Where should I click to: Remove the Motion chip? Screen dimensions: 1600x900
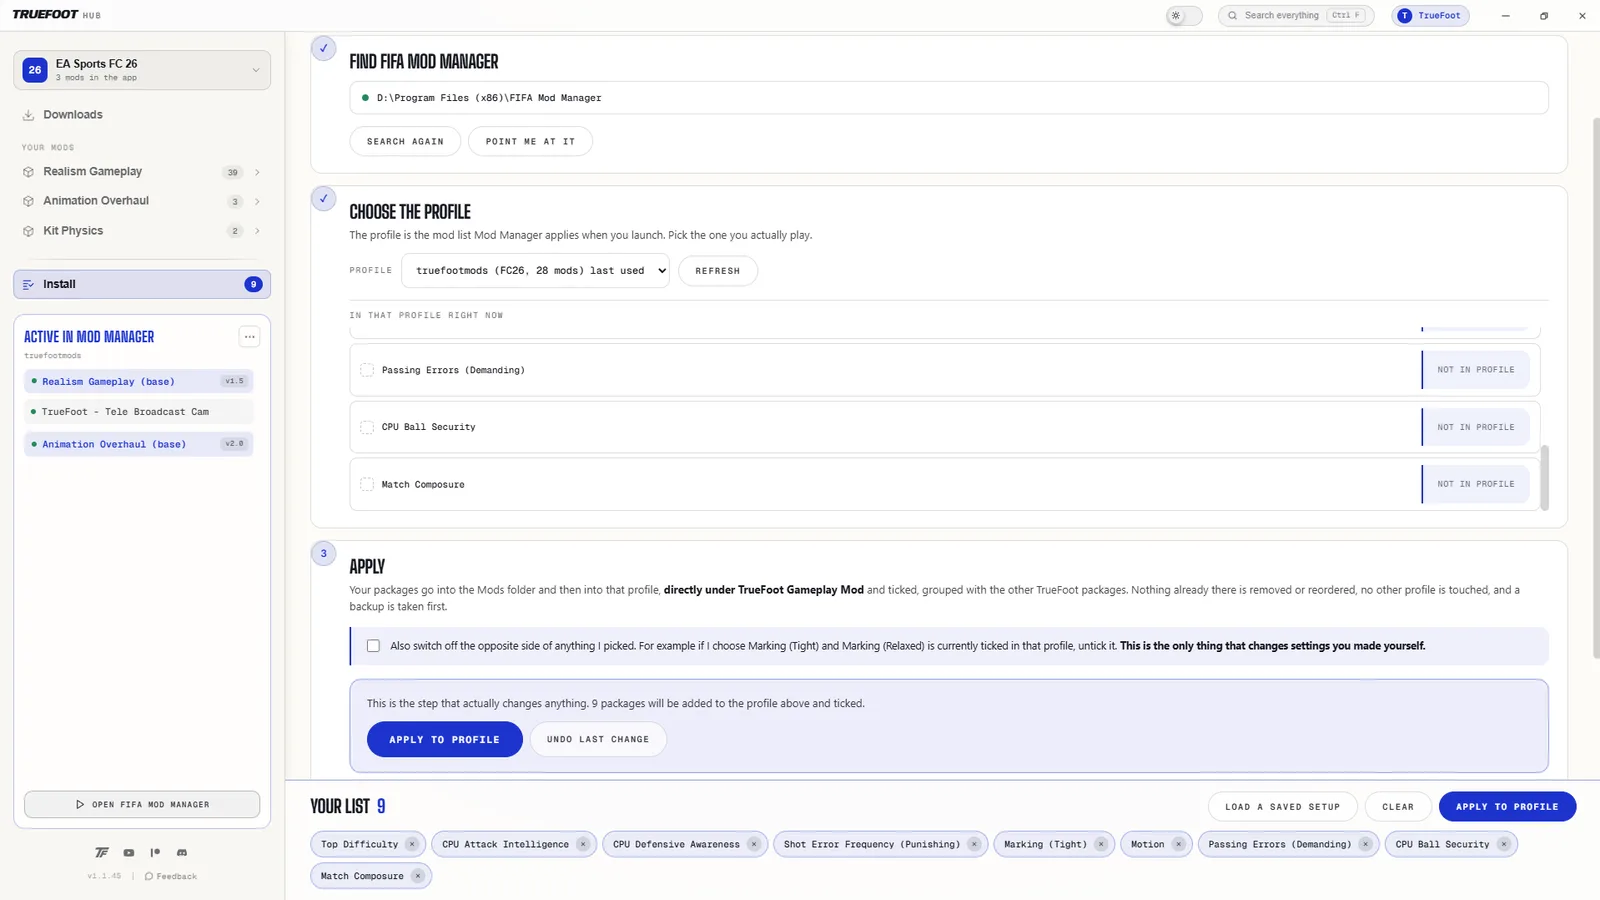pyautogui.click(x=1178, y=844)
